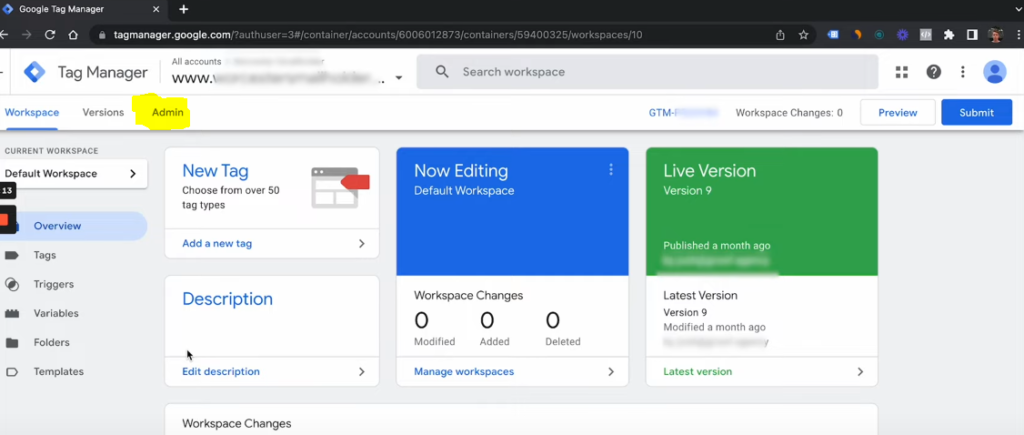Click the Folders icon in sidebar
The height and width of the screenshot is (435, 1024).
(x=12, y=342)
